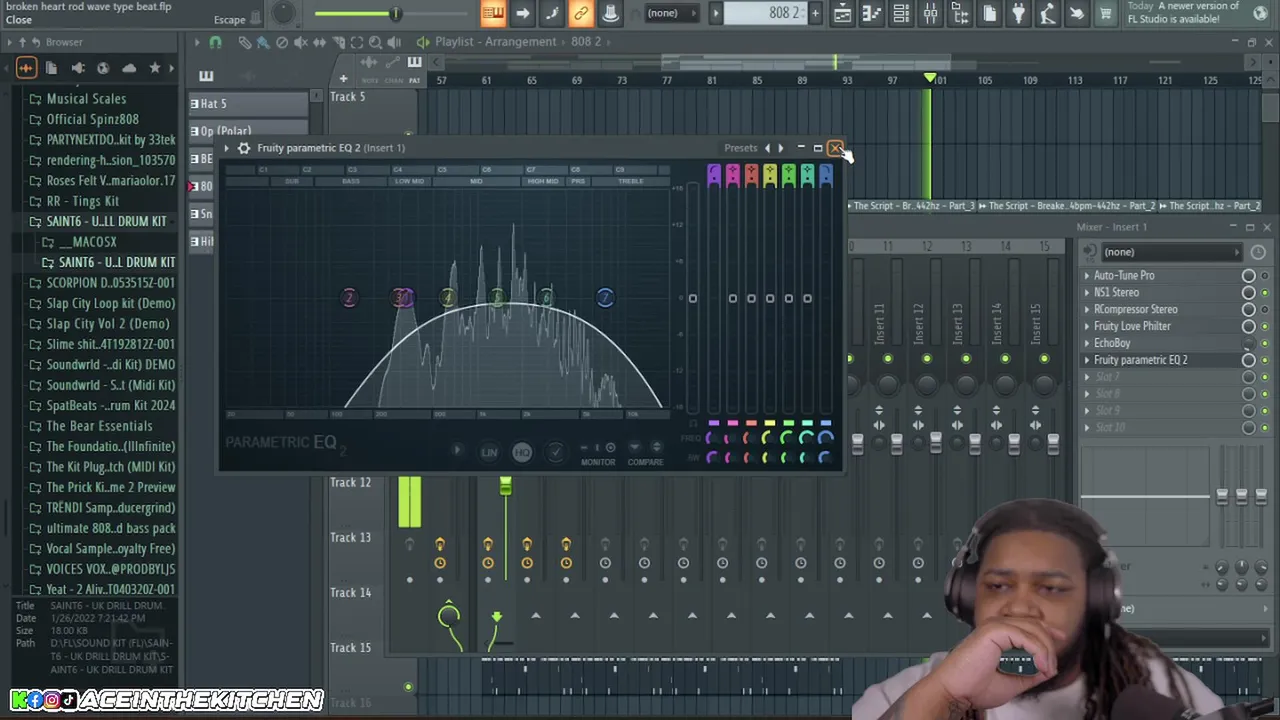The width and height of the screenshot is (1280, 720).
Task: Open the shopping cart content library
Action: point(1106,13)
